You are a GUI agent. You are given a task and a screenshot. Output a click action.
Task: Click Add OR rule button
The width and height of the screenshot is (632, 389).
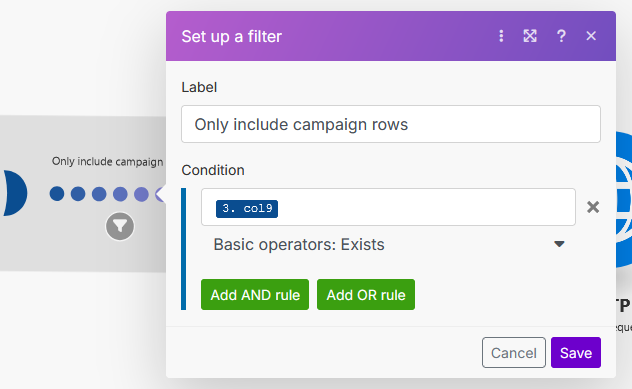366,295
